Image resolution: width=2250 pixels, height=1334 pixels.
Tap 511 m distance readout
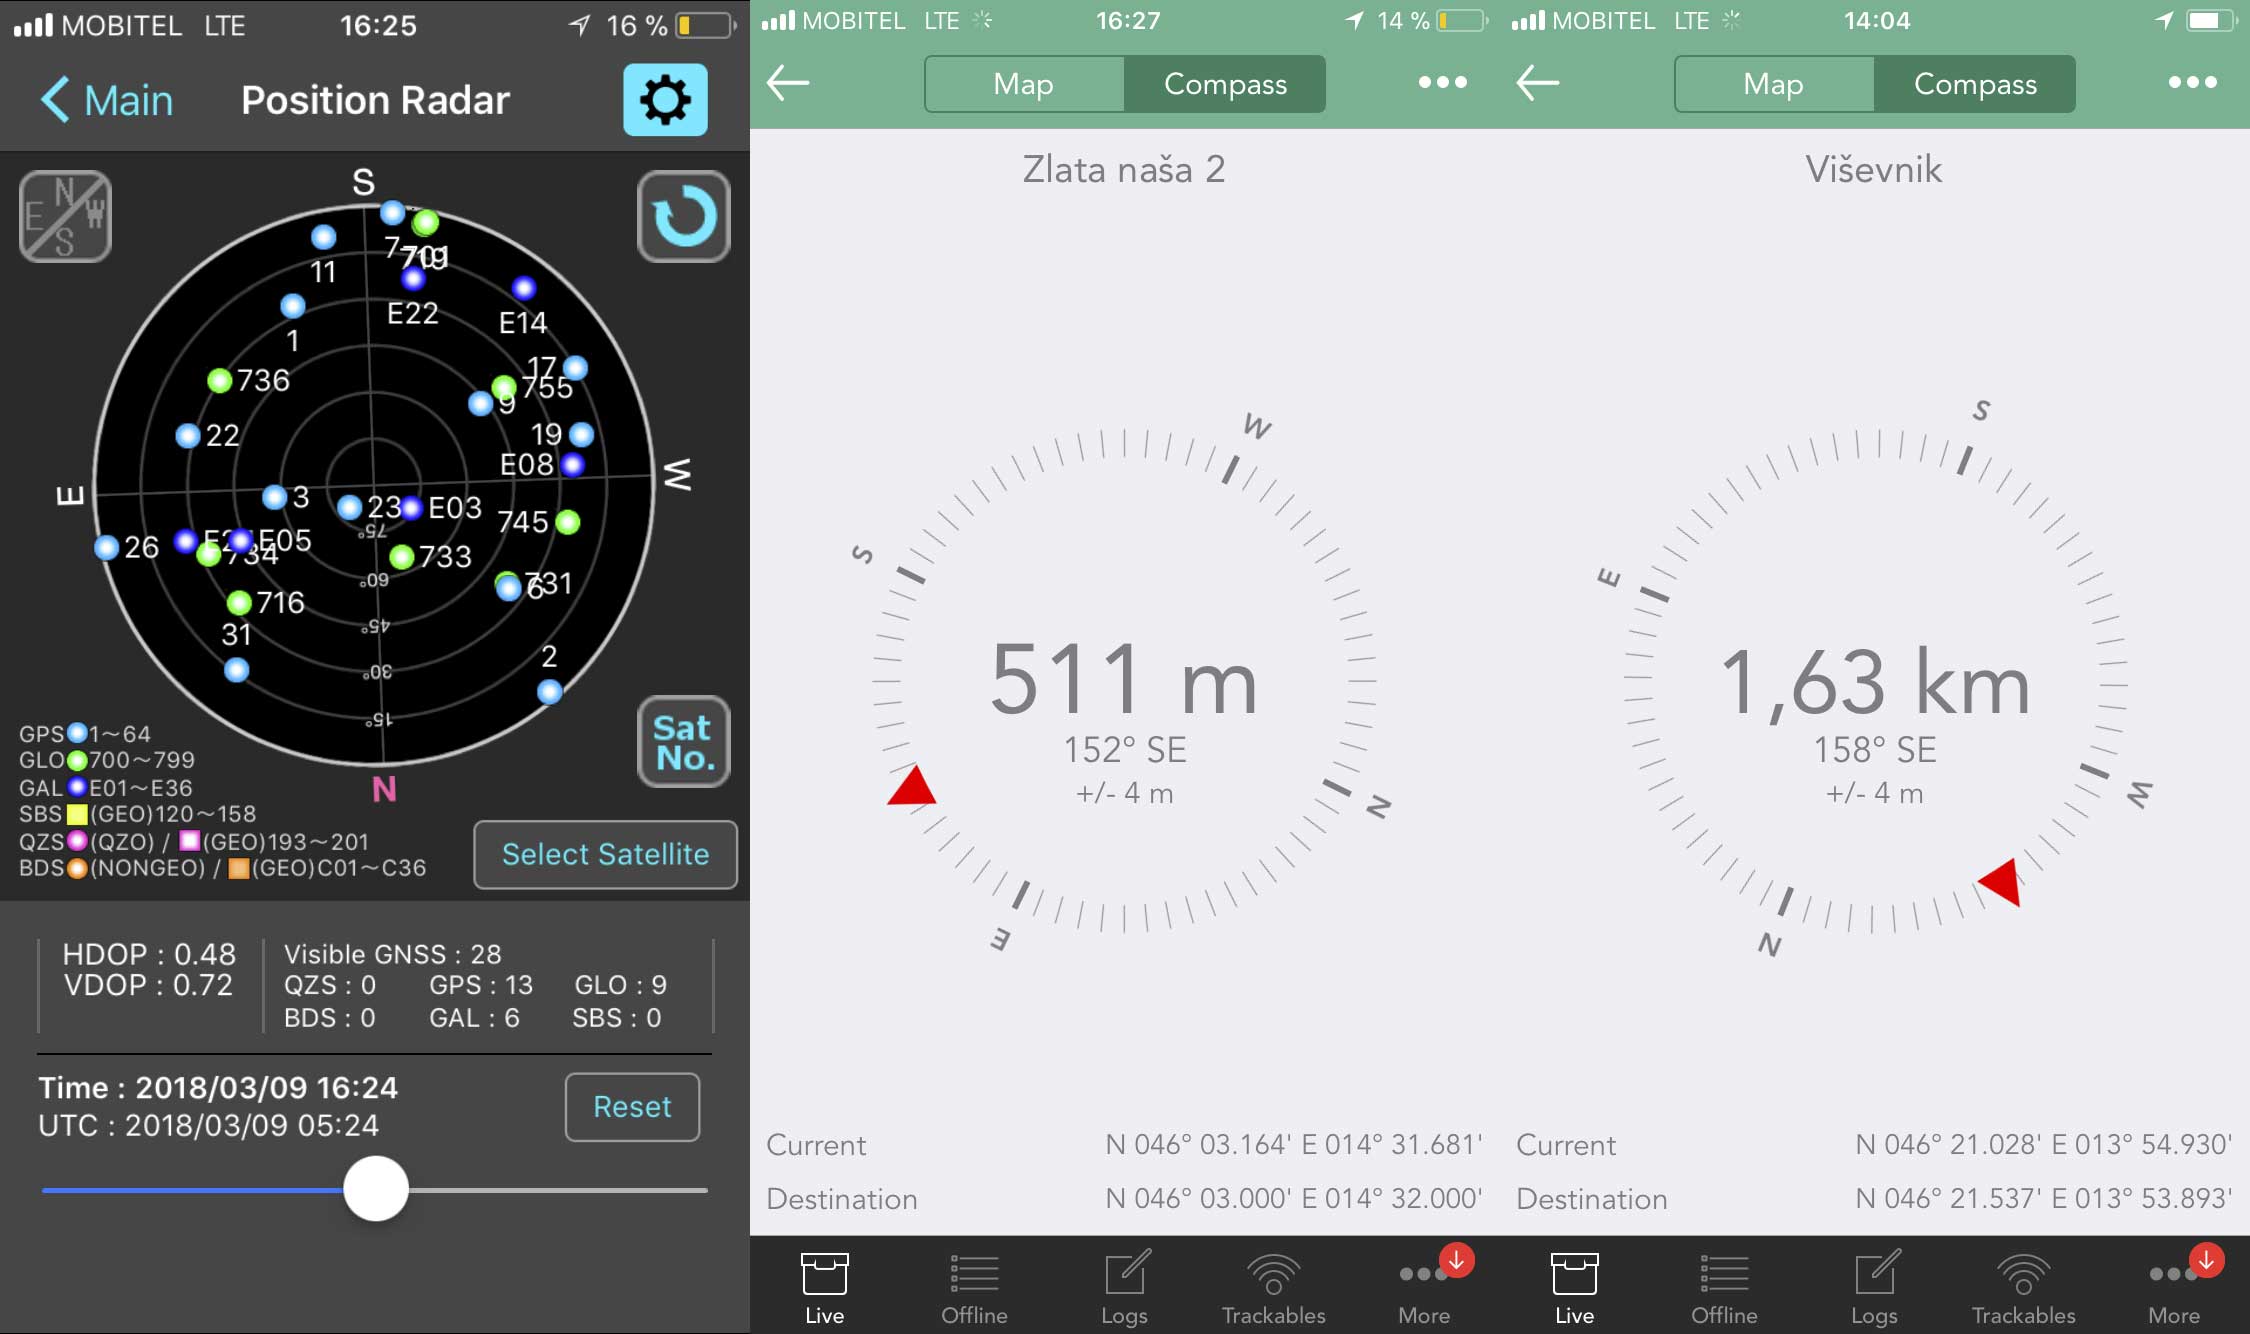tap(1124, 681)
